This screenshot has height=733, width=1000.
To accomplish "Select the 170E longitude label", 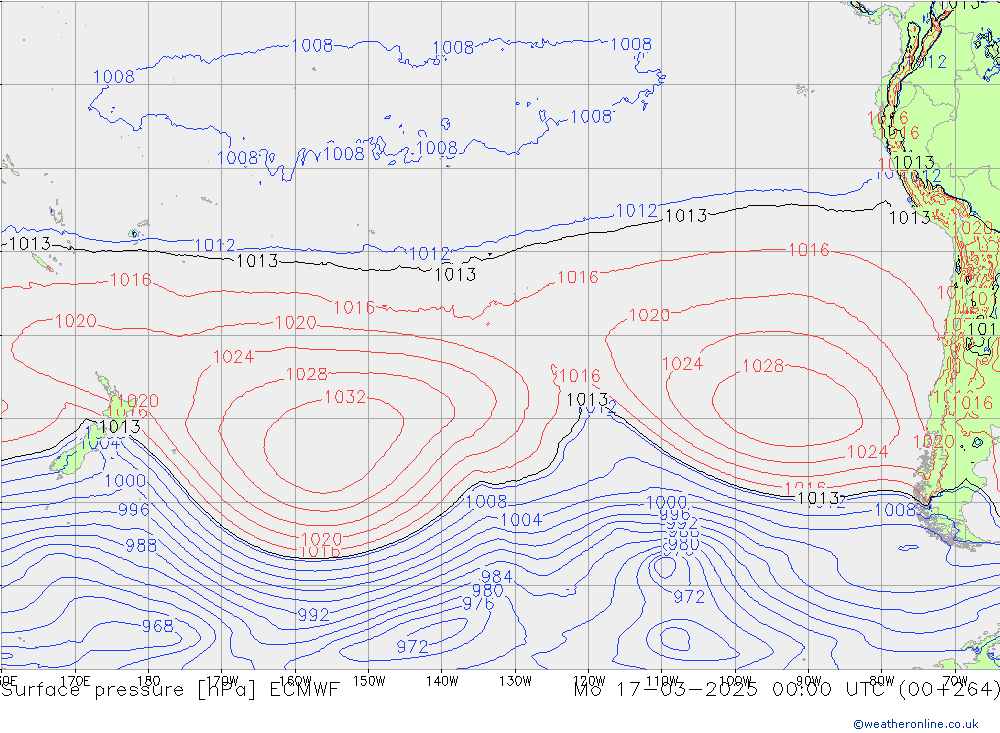I will point(76,680).
